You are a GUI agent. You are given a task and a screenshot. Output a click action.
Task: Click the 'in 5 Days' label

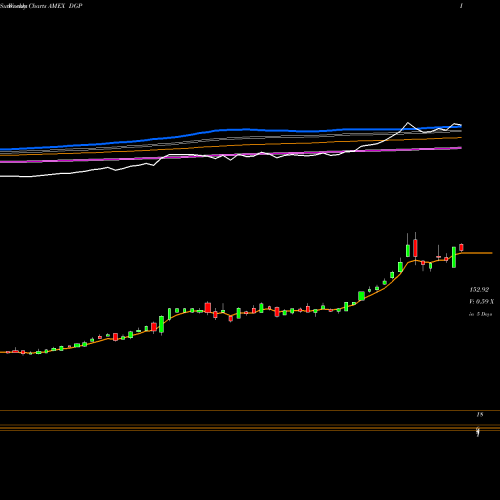click(x=480, y=314)
